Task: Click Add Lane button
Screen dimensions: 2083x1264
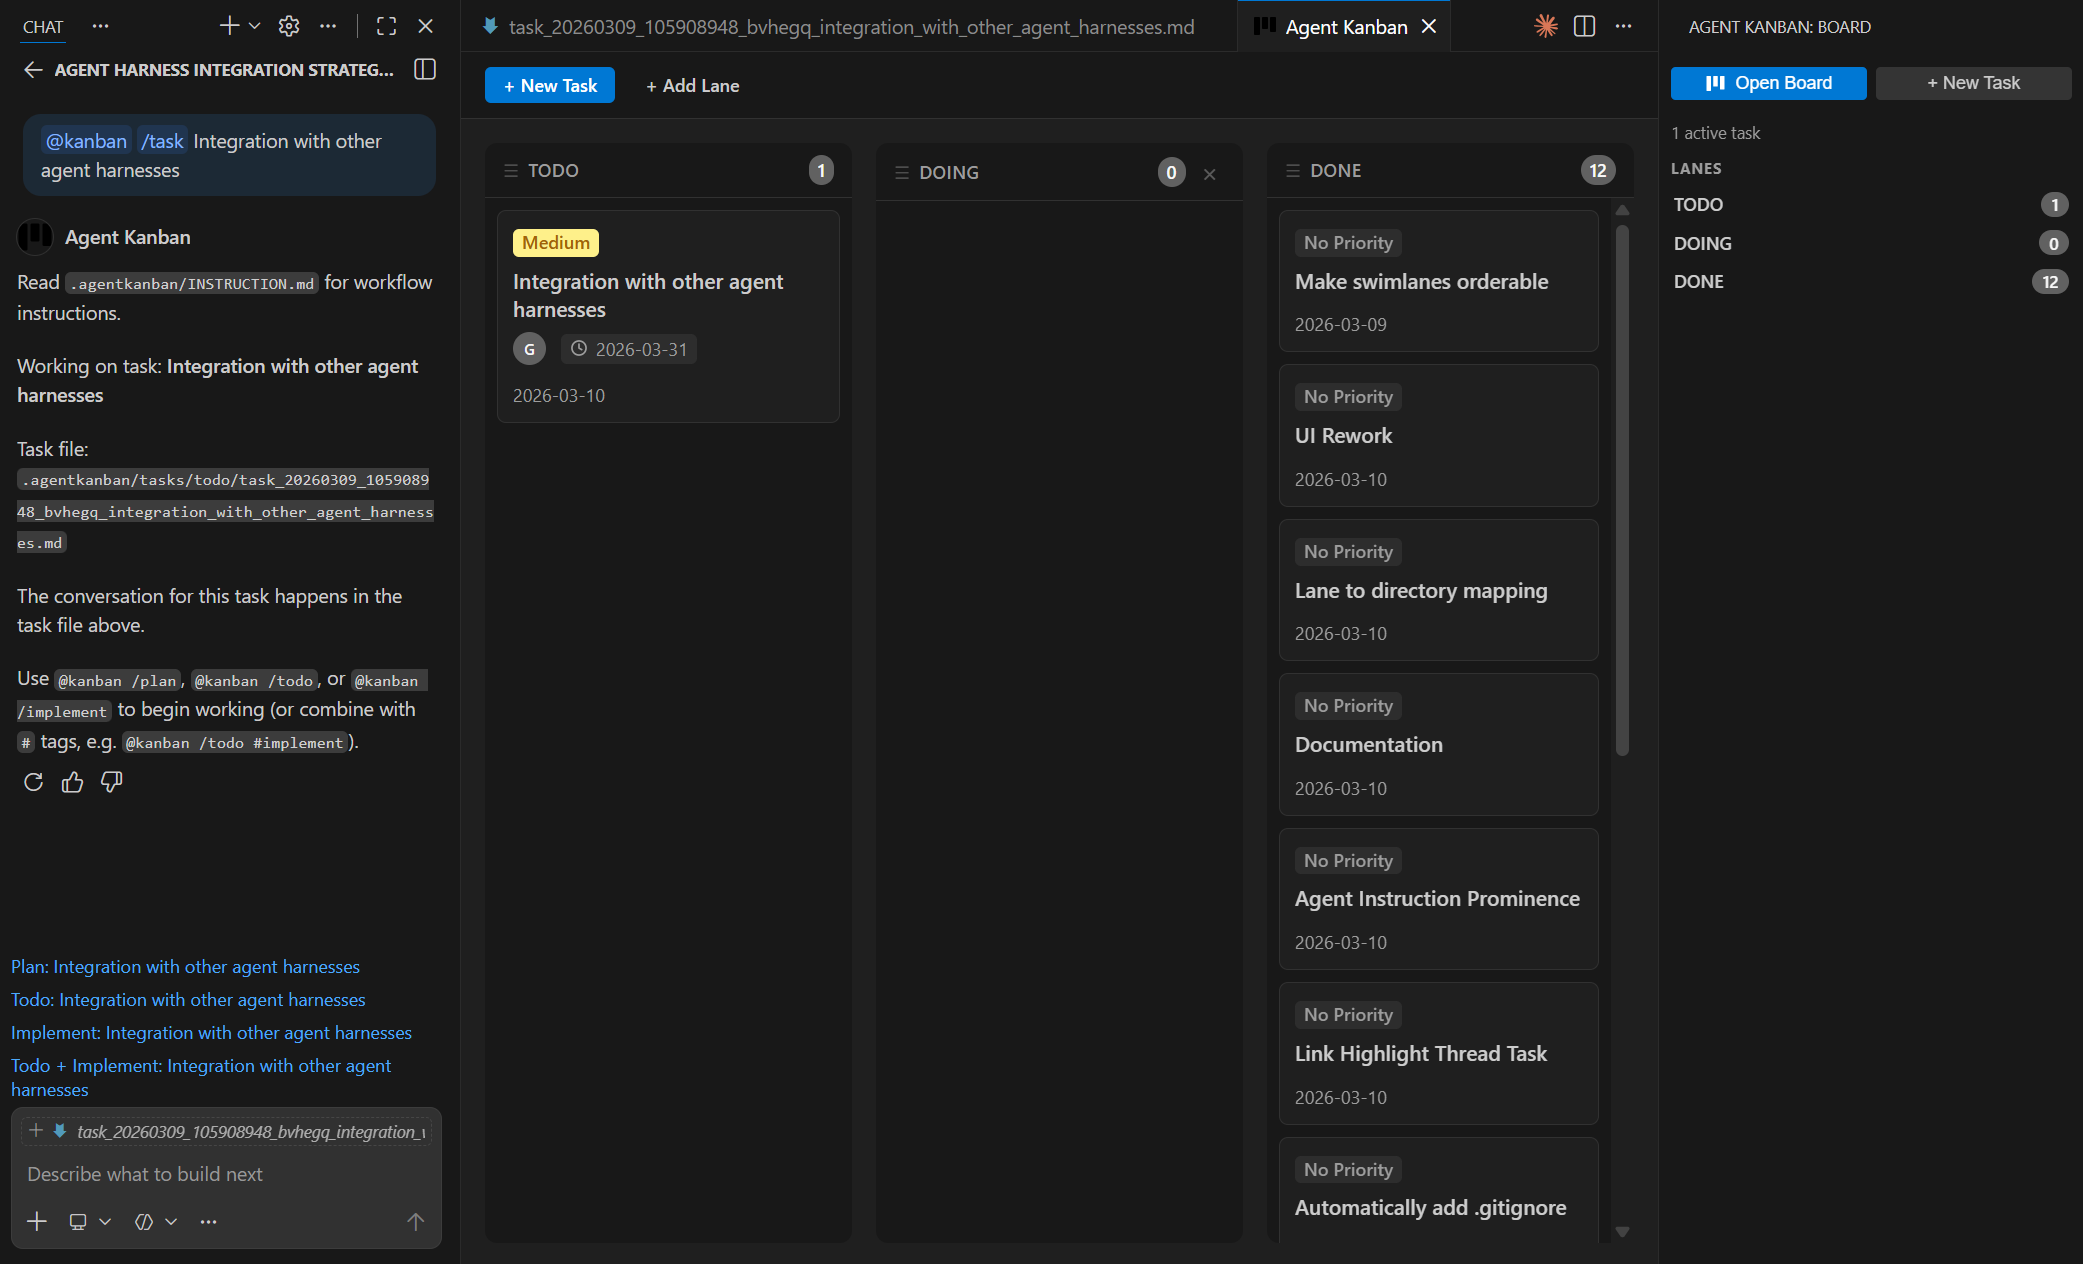Action: click(x=693, y=85)
